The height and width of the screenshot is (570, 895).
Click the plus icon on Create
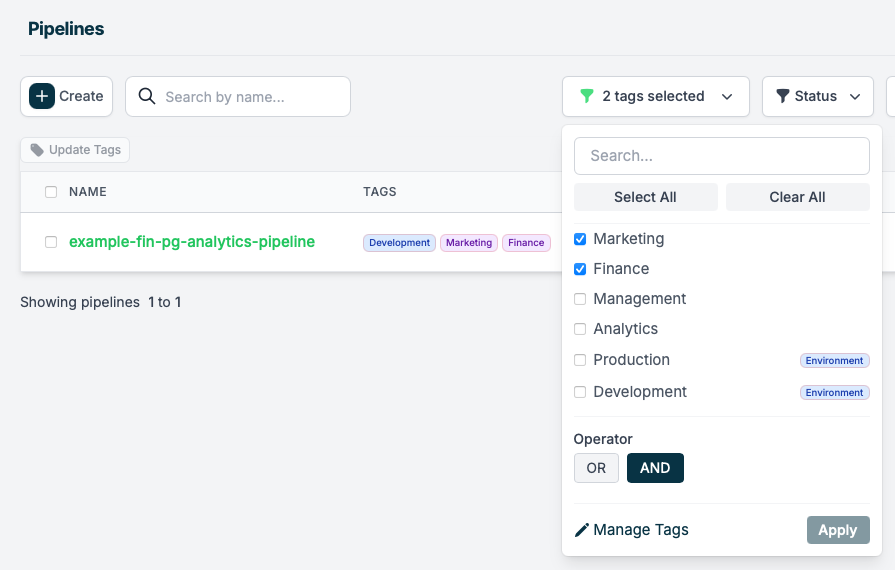click(42, 96)
